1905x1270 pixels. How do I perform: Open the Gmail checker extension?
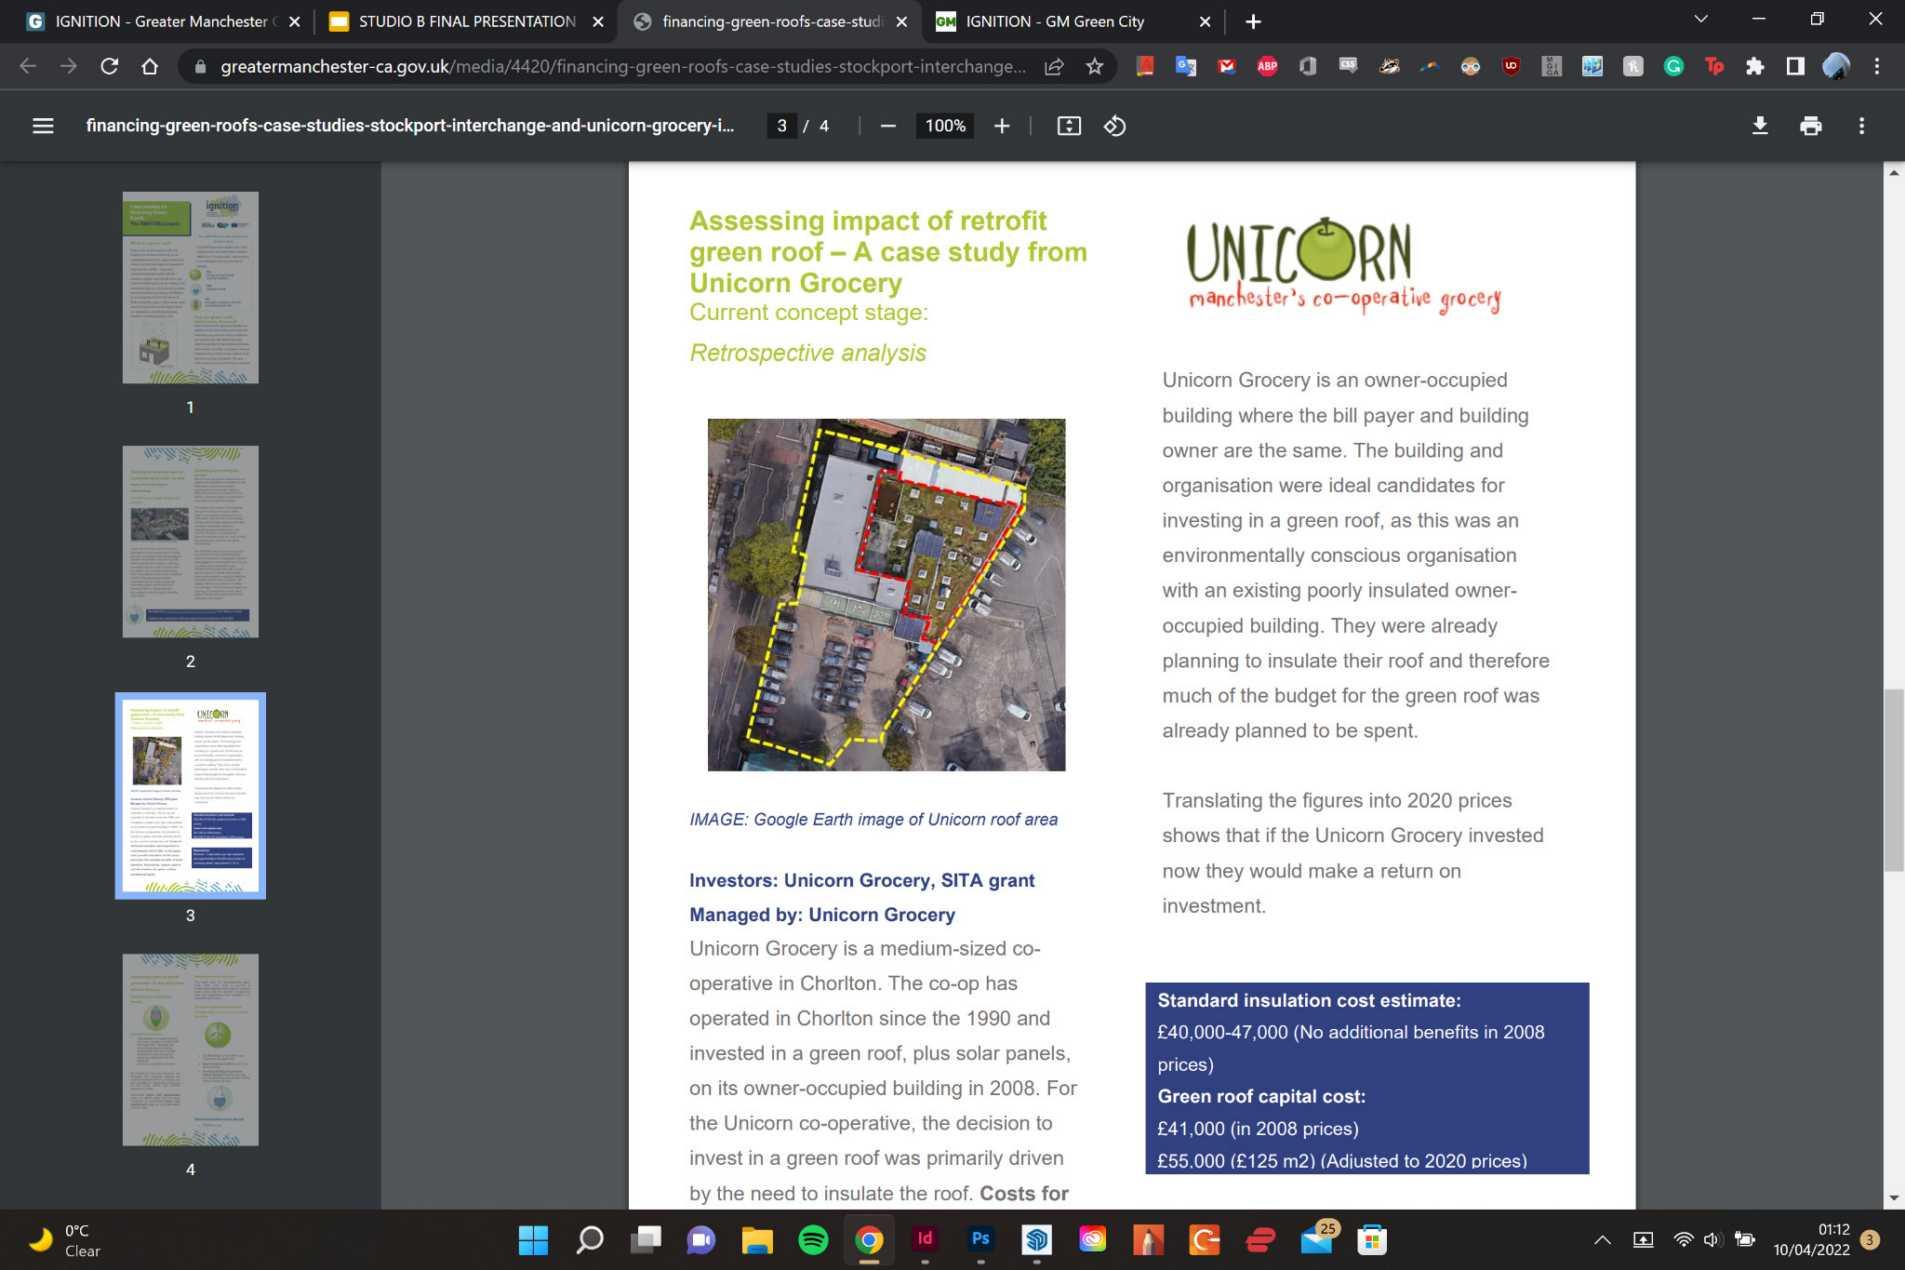click(x=1227, y=66)
